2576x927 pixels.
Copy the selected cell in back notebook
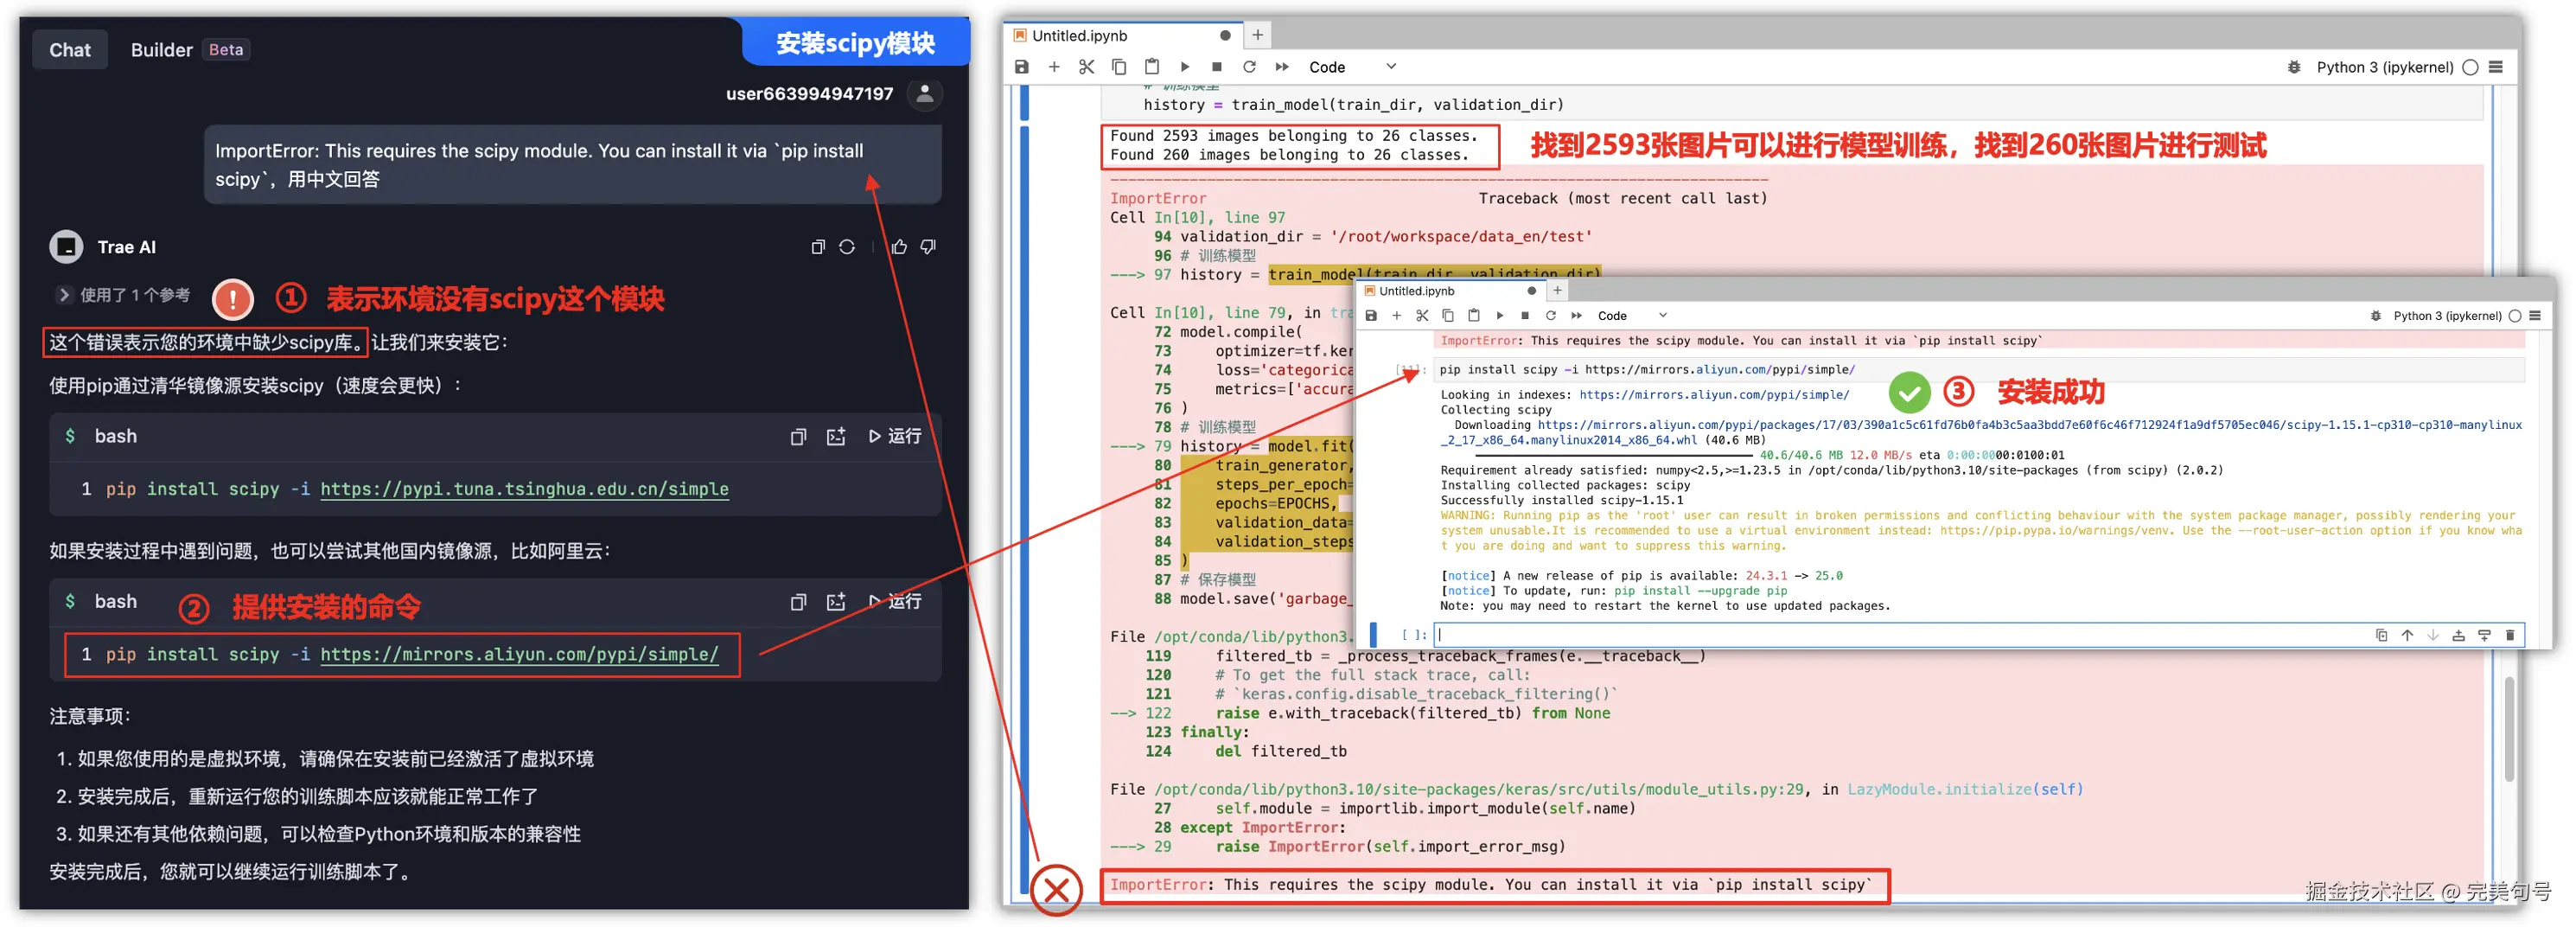pos(1119,67)
